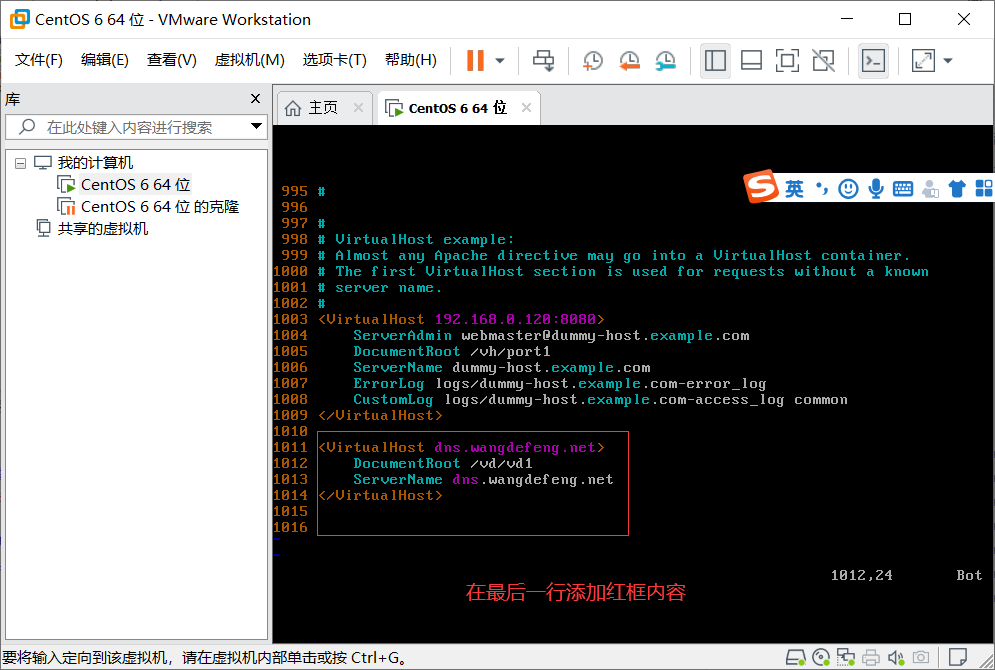Open the library search filter dropdown

(256, 126)
